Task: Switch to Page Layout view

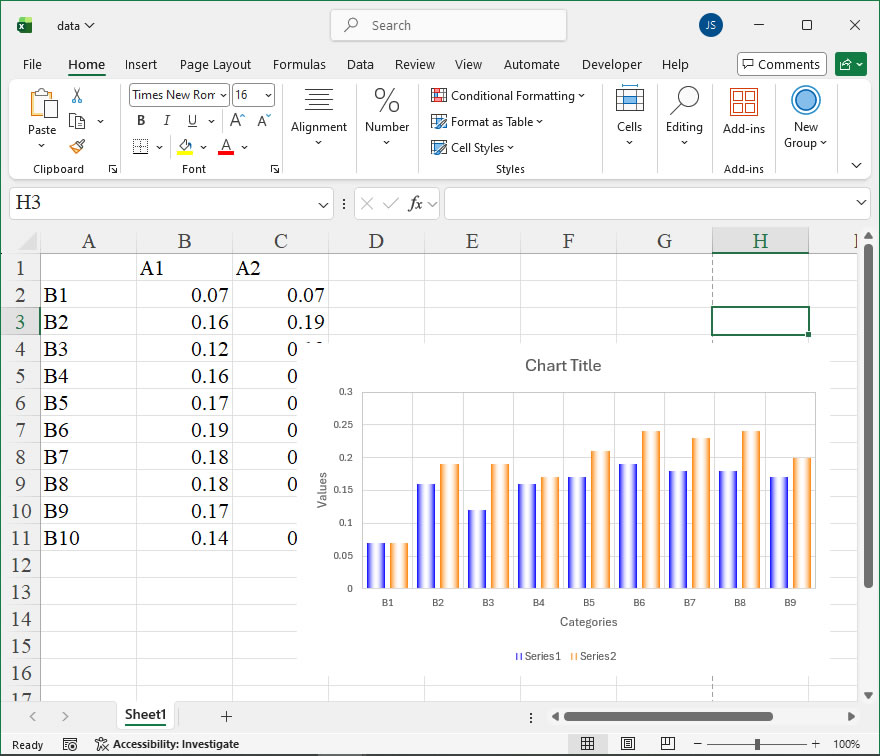Action: pyautogui.click(x=627, y=744)
